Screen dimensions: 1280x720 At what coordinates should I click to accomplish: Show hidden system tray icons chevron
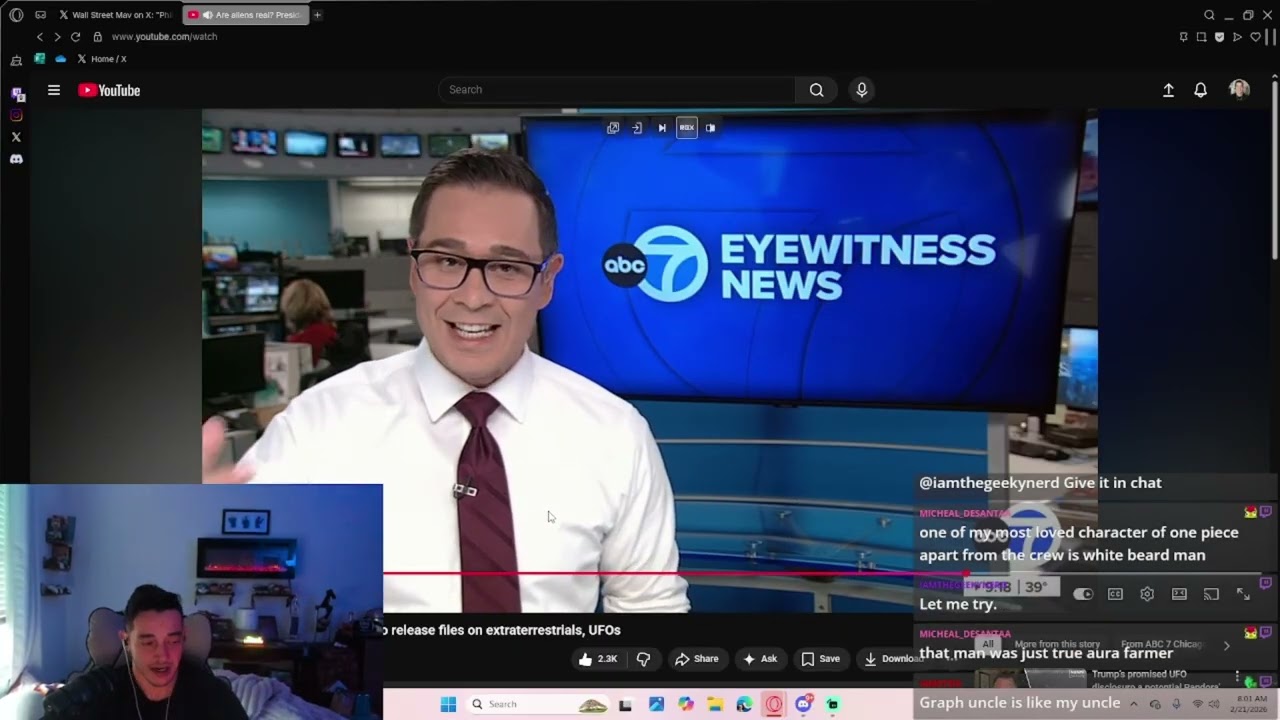[1133, 704]
